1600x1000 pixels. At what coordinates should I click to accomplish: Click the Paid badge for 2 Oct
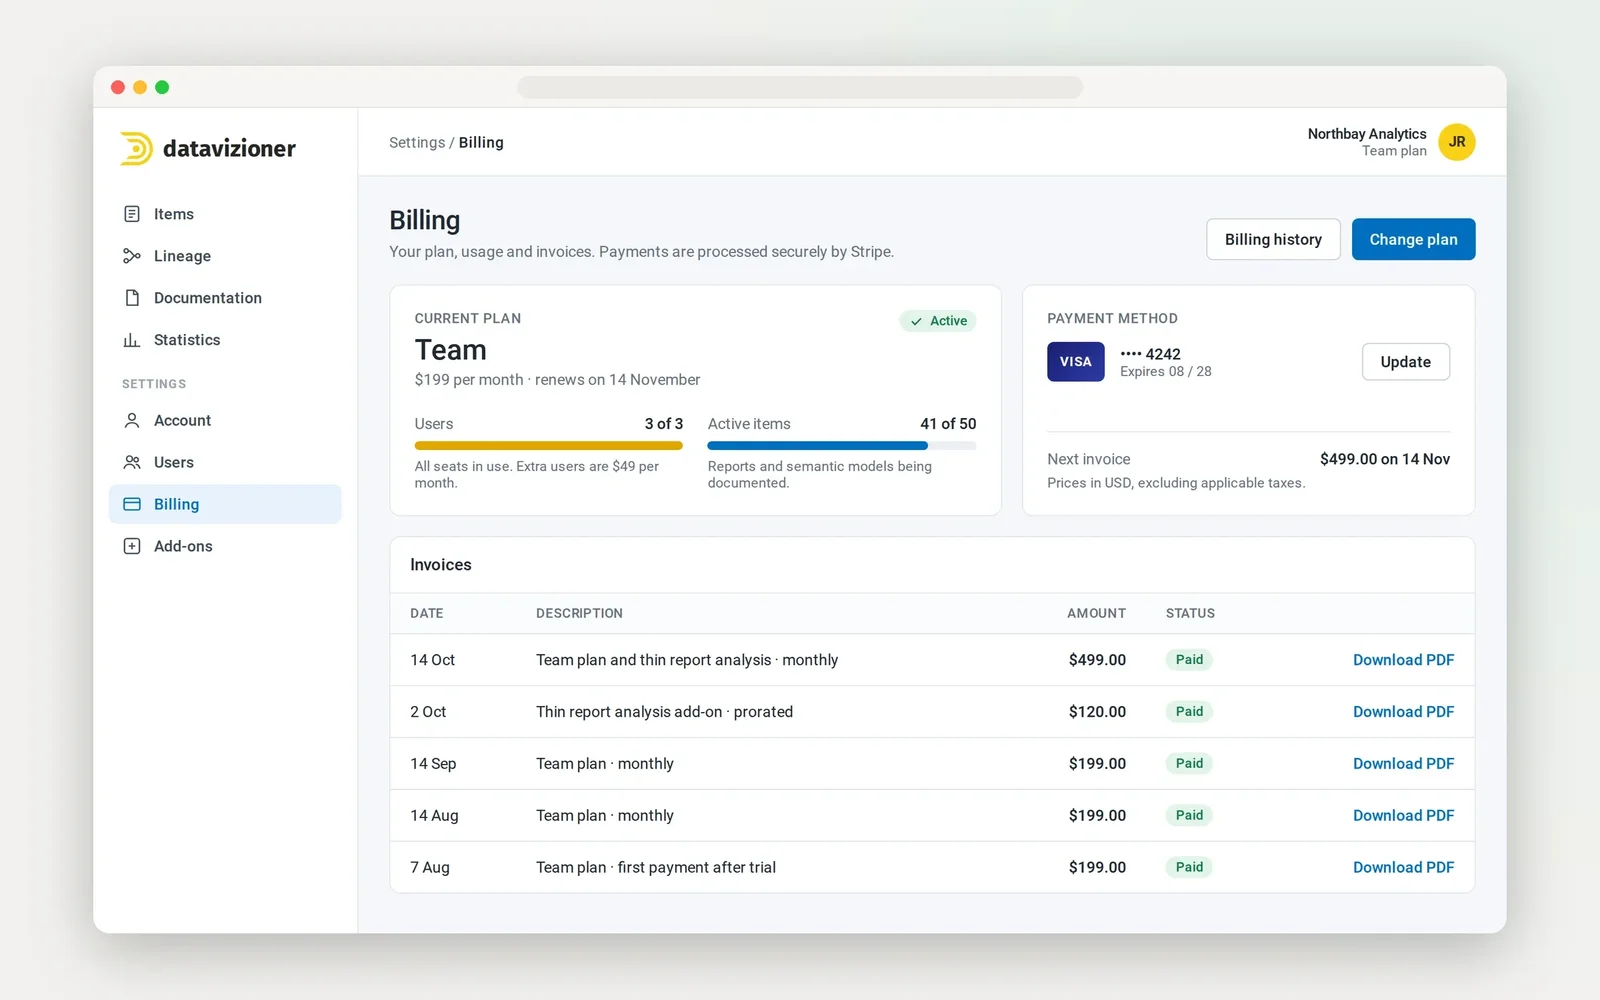pos(1189,712)
